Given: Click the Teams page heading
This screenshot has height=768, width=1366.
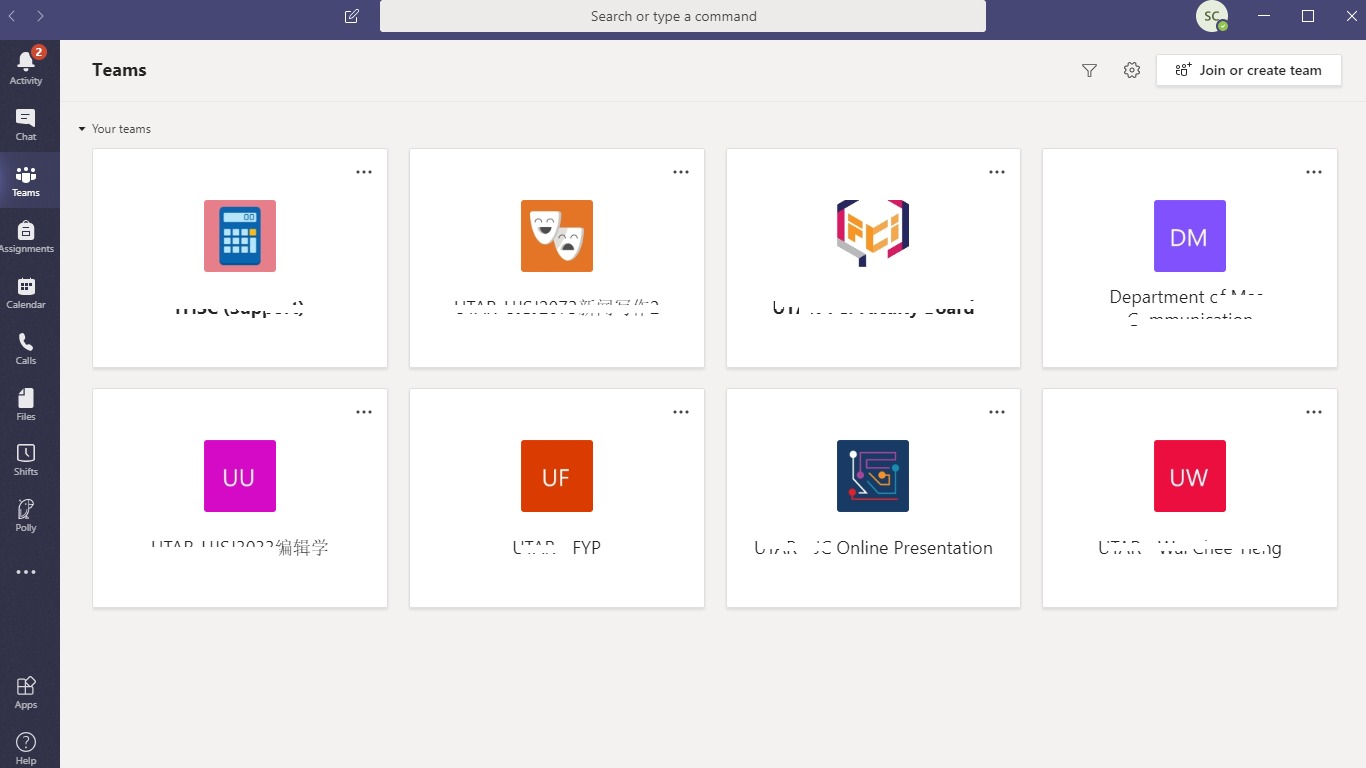Looking at the screenshot, I should (119, 70).
